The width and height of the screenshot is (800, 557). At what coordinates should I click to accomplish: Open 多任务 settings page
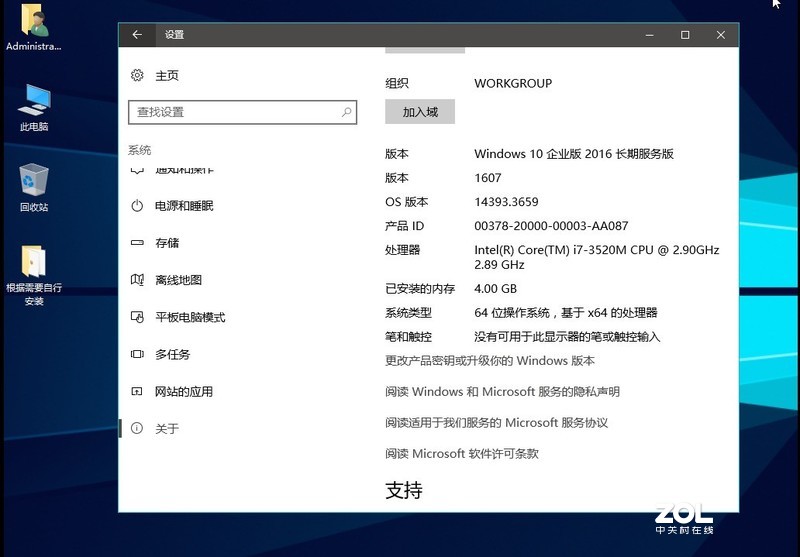(172, 354)
